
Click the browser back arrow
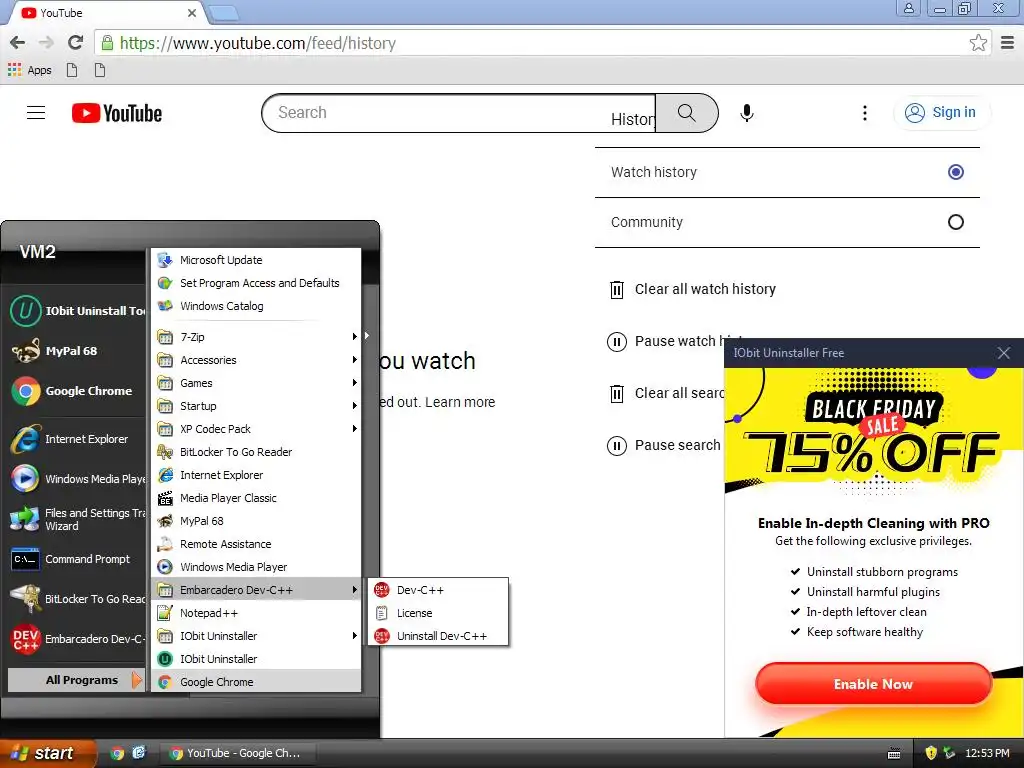18,43
